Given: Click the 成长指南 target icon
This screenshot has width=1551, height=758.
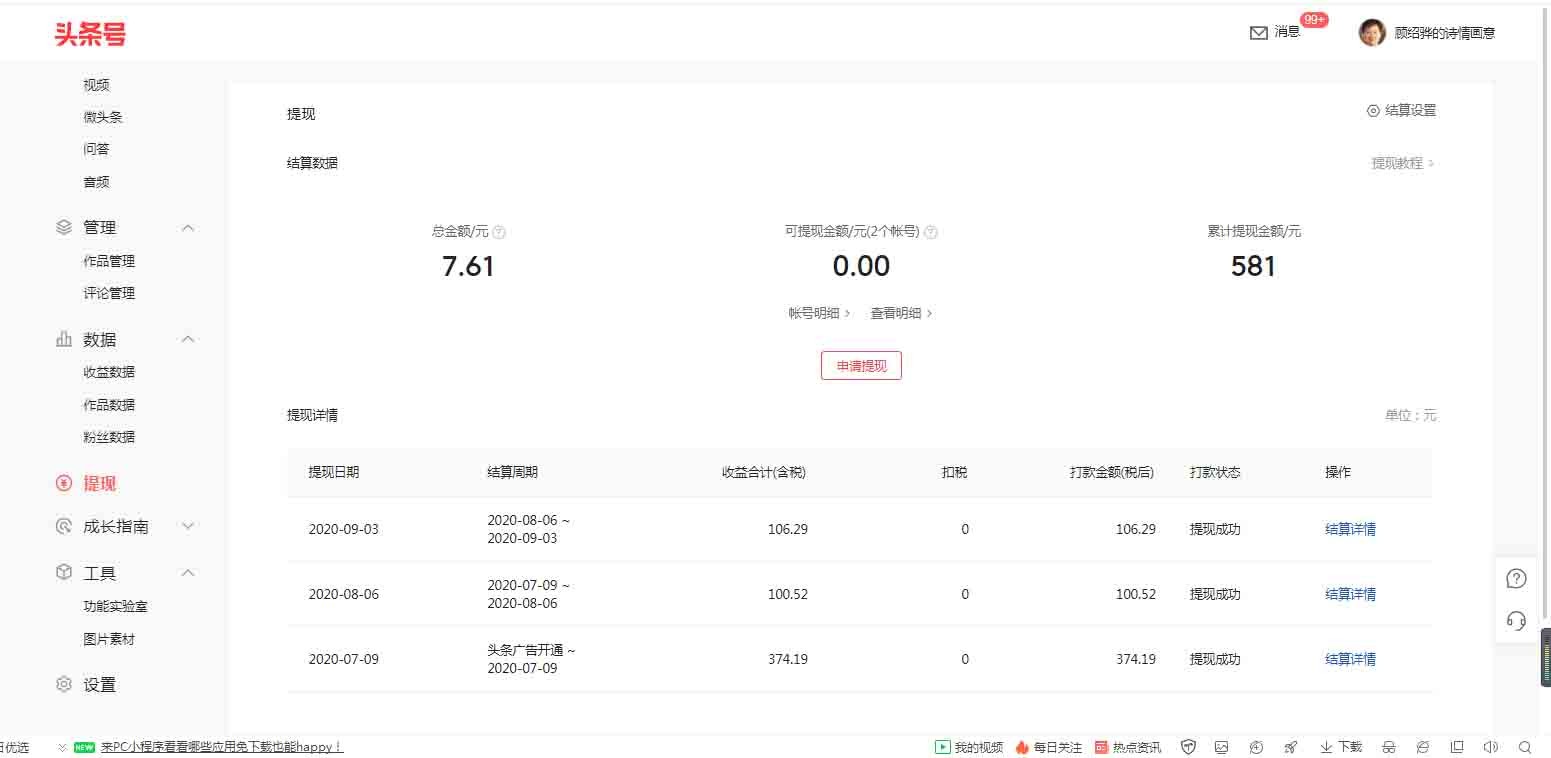Looking at the screenshot, I should [64, 526].
